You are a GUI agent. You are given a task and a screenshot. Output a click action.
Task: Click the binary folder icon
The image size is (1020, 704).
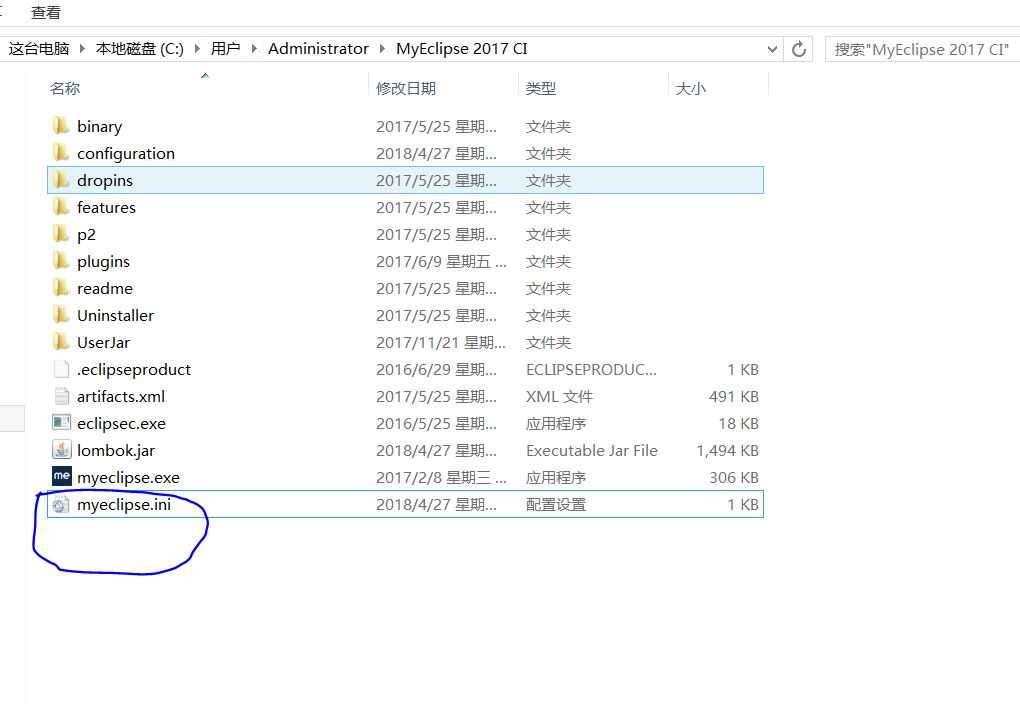pyautogui.click(x=60, y=126)
